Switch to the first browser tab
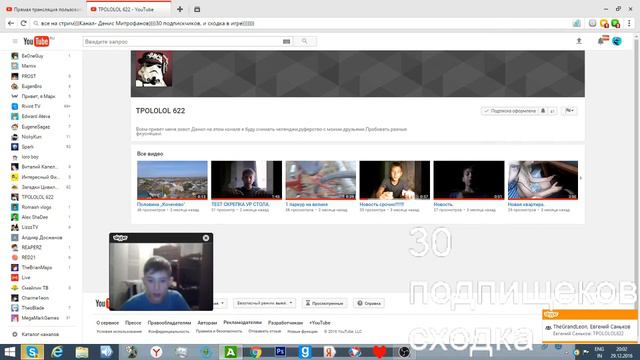Viewport: 640px width, 360px height. (x=43, y=9)
